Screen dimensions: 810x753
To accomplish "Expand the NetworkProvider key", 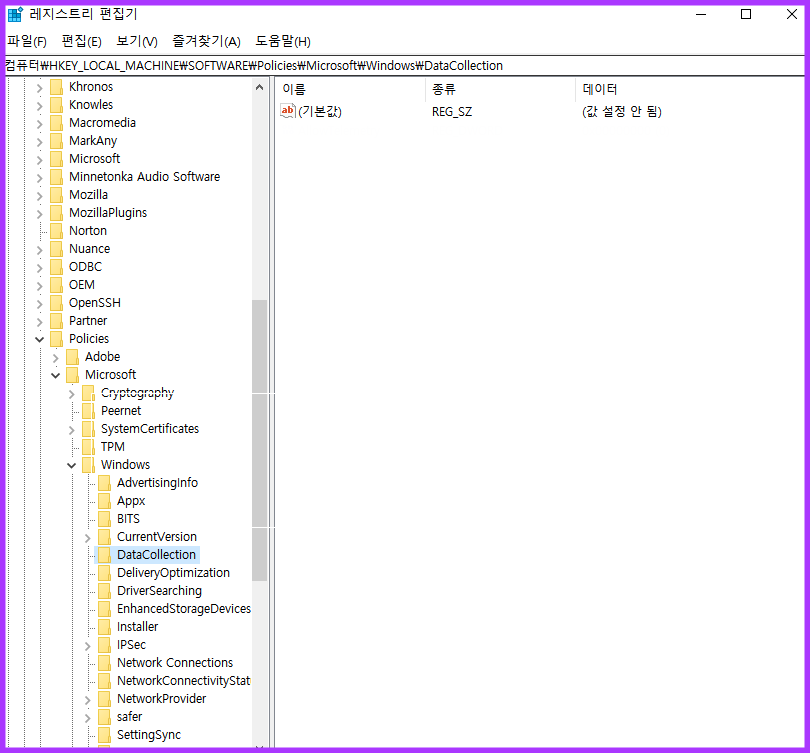I will coord(87,700).
